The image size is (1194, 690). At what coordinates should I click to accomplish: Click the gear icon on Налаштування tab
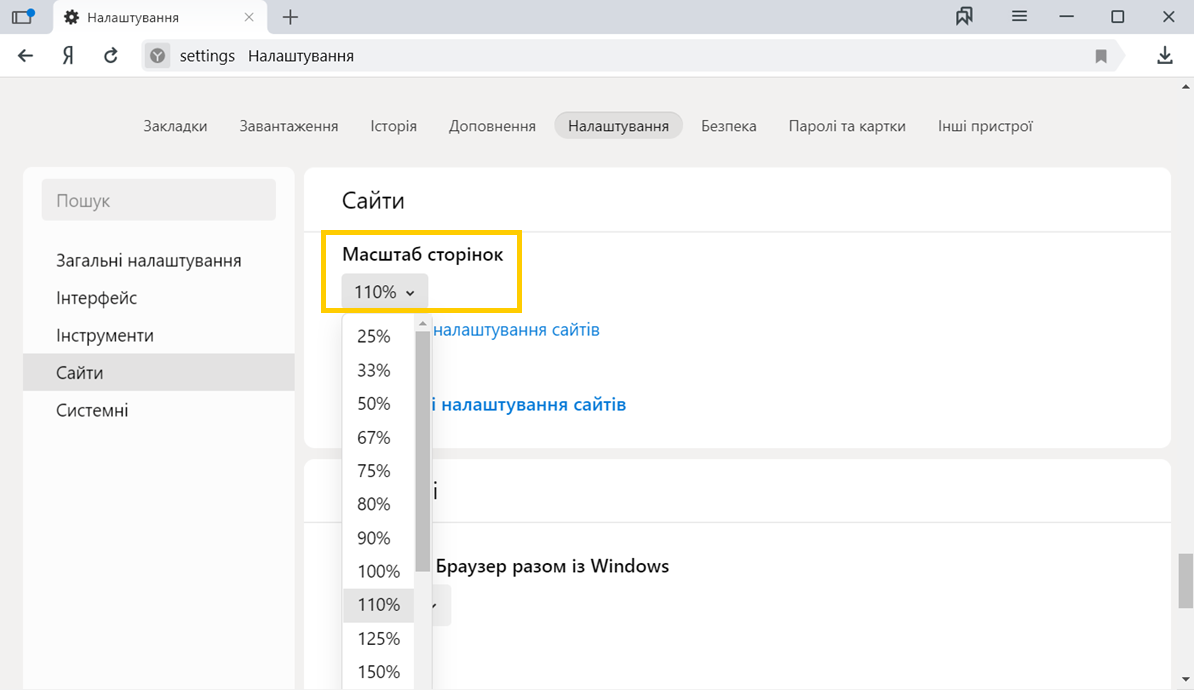coord(72,18)
